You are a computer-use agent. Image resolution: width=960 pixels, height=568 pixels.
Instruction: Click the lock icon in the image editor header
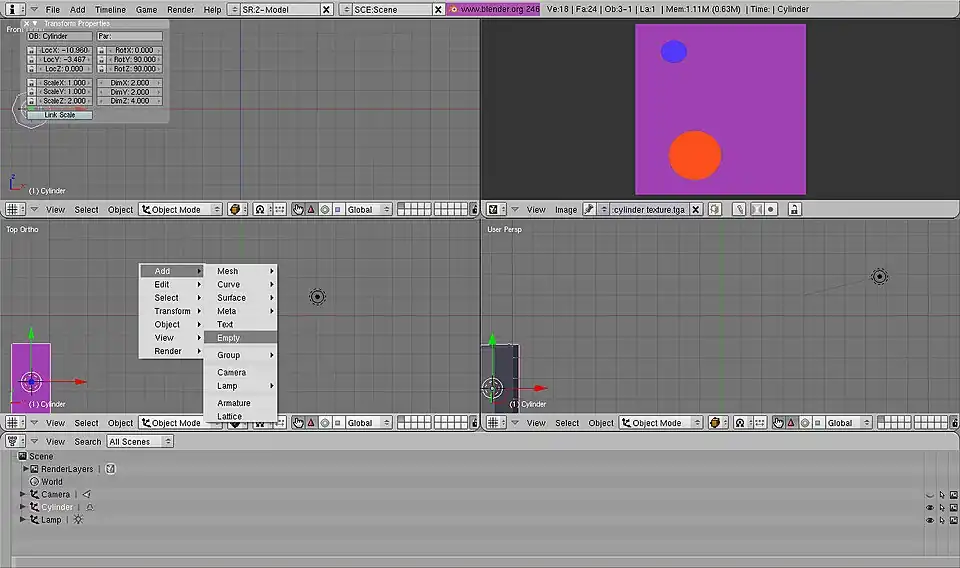[794, 210]
